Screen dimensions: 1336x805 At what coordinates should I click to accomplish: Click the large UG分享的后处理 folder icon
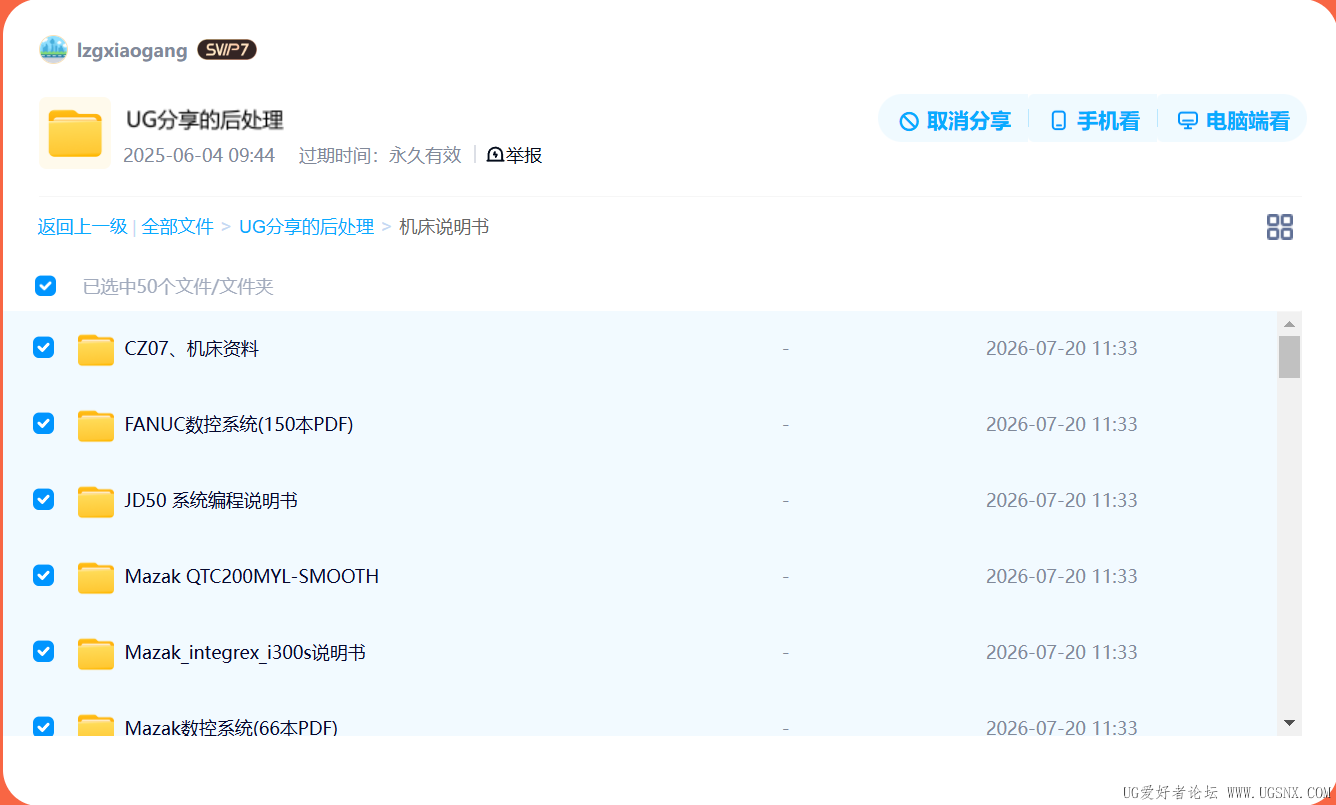coord(75,134)
